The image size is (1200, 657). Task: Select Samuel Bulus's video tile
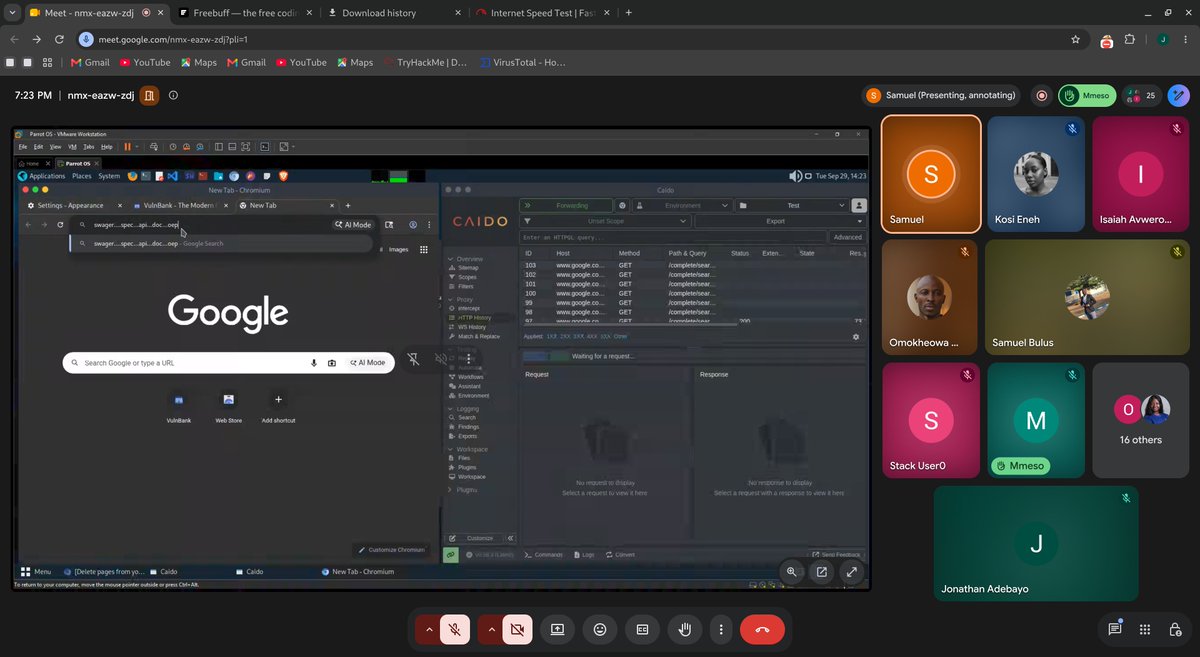pos(1088,298)
